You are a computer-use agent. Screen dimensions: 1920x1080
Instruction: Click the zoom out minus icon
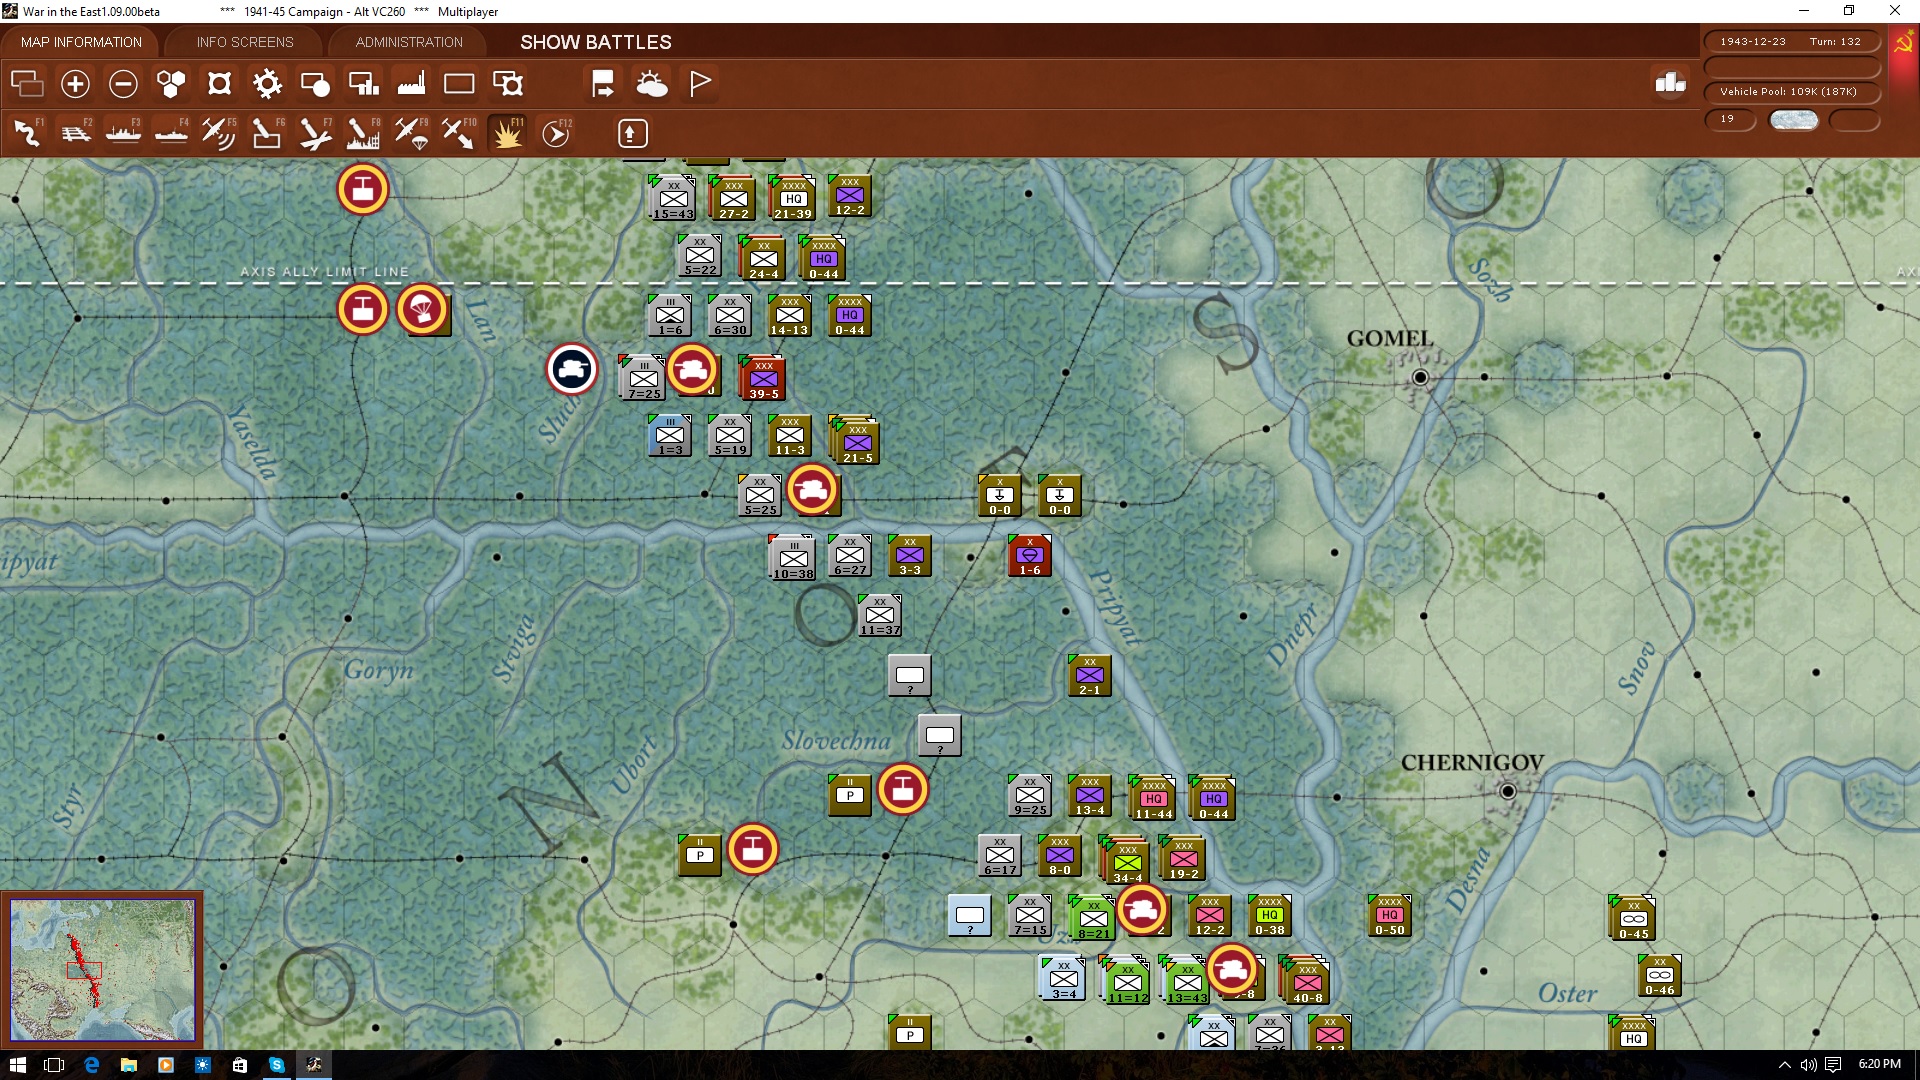click(123, 84)
